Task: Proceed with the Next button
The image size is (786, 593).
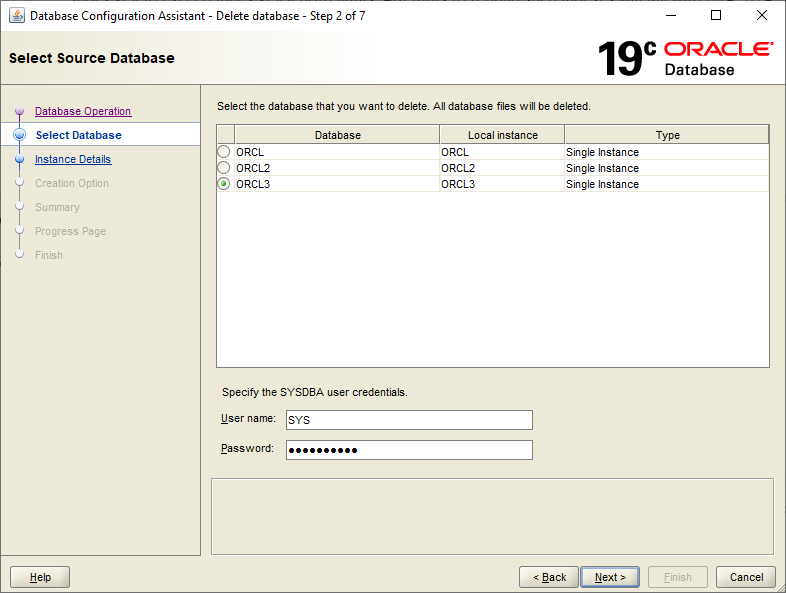Action: (x=610, y=577)
